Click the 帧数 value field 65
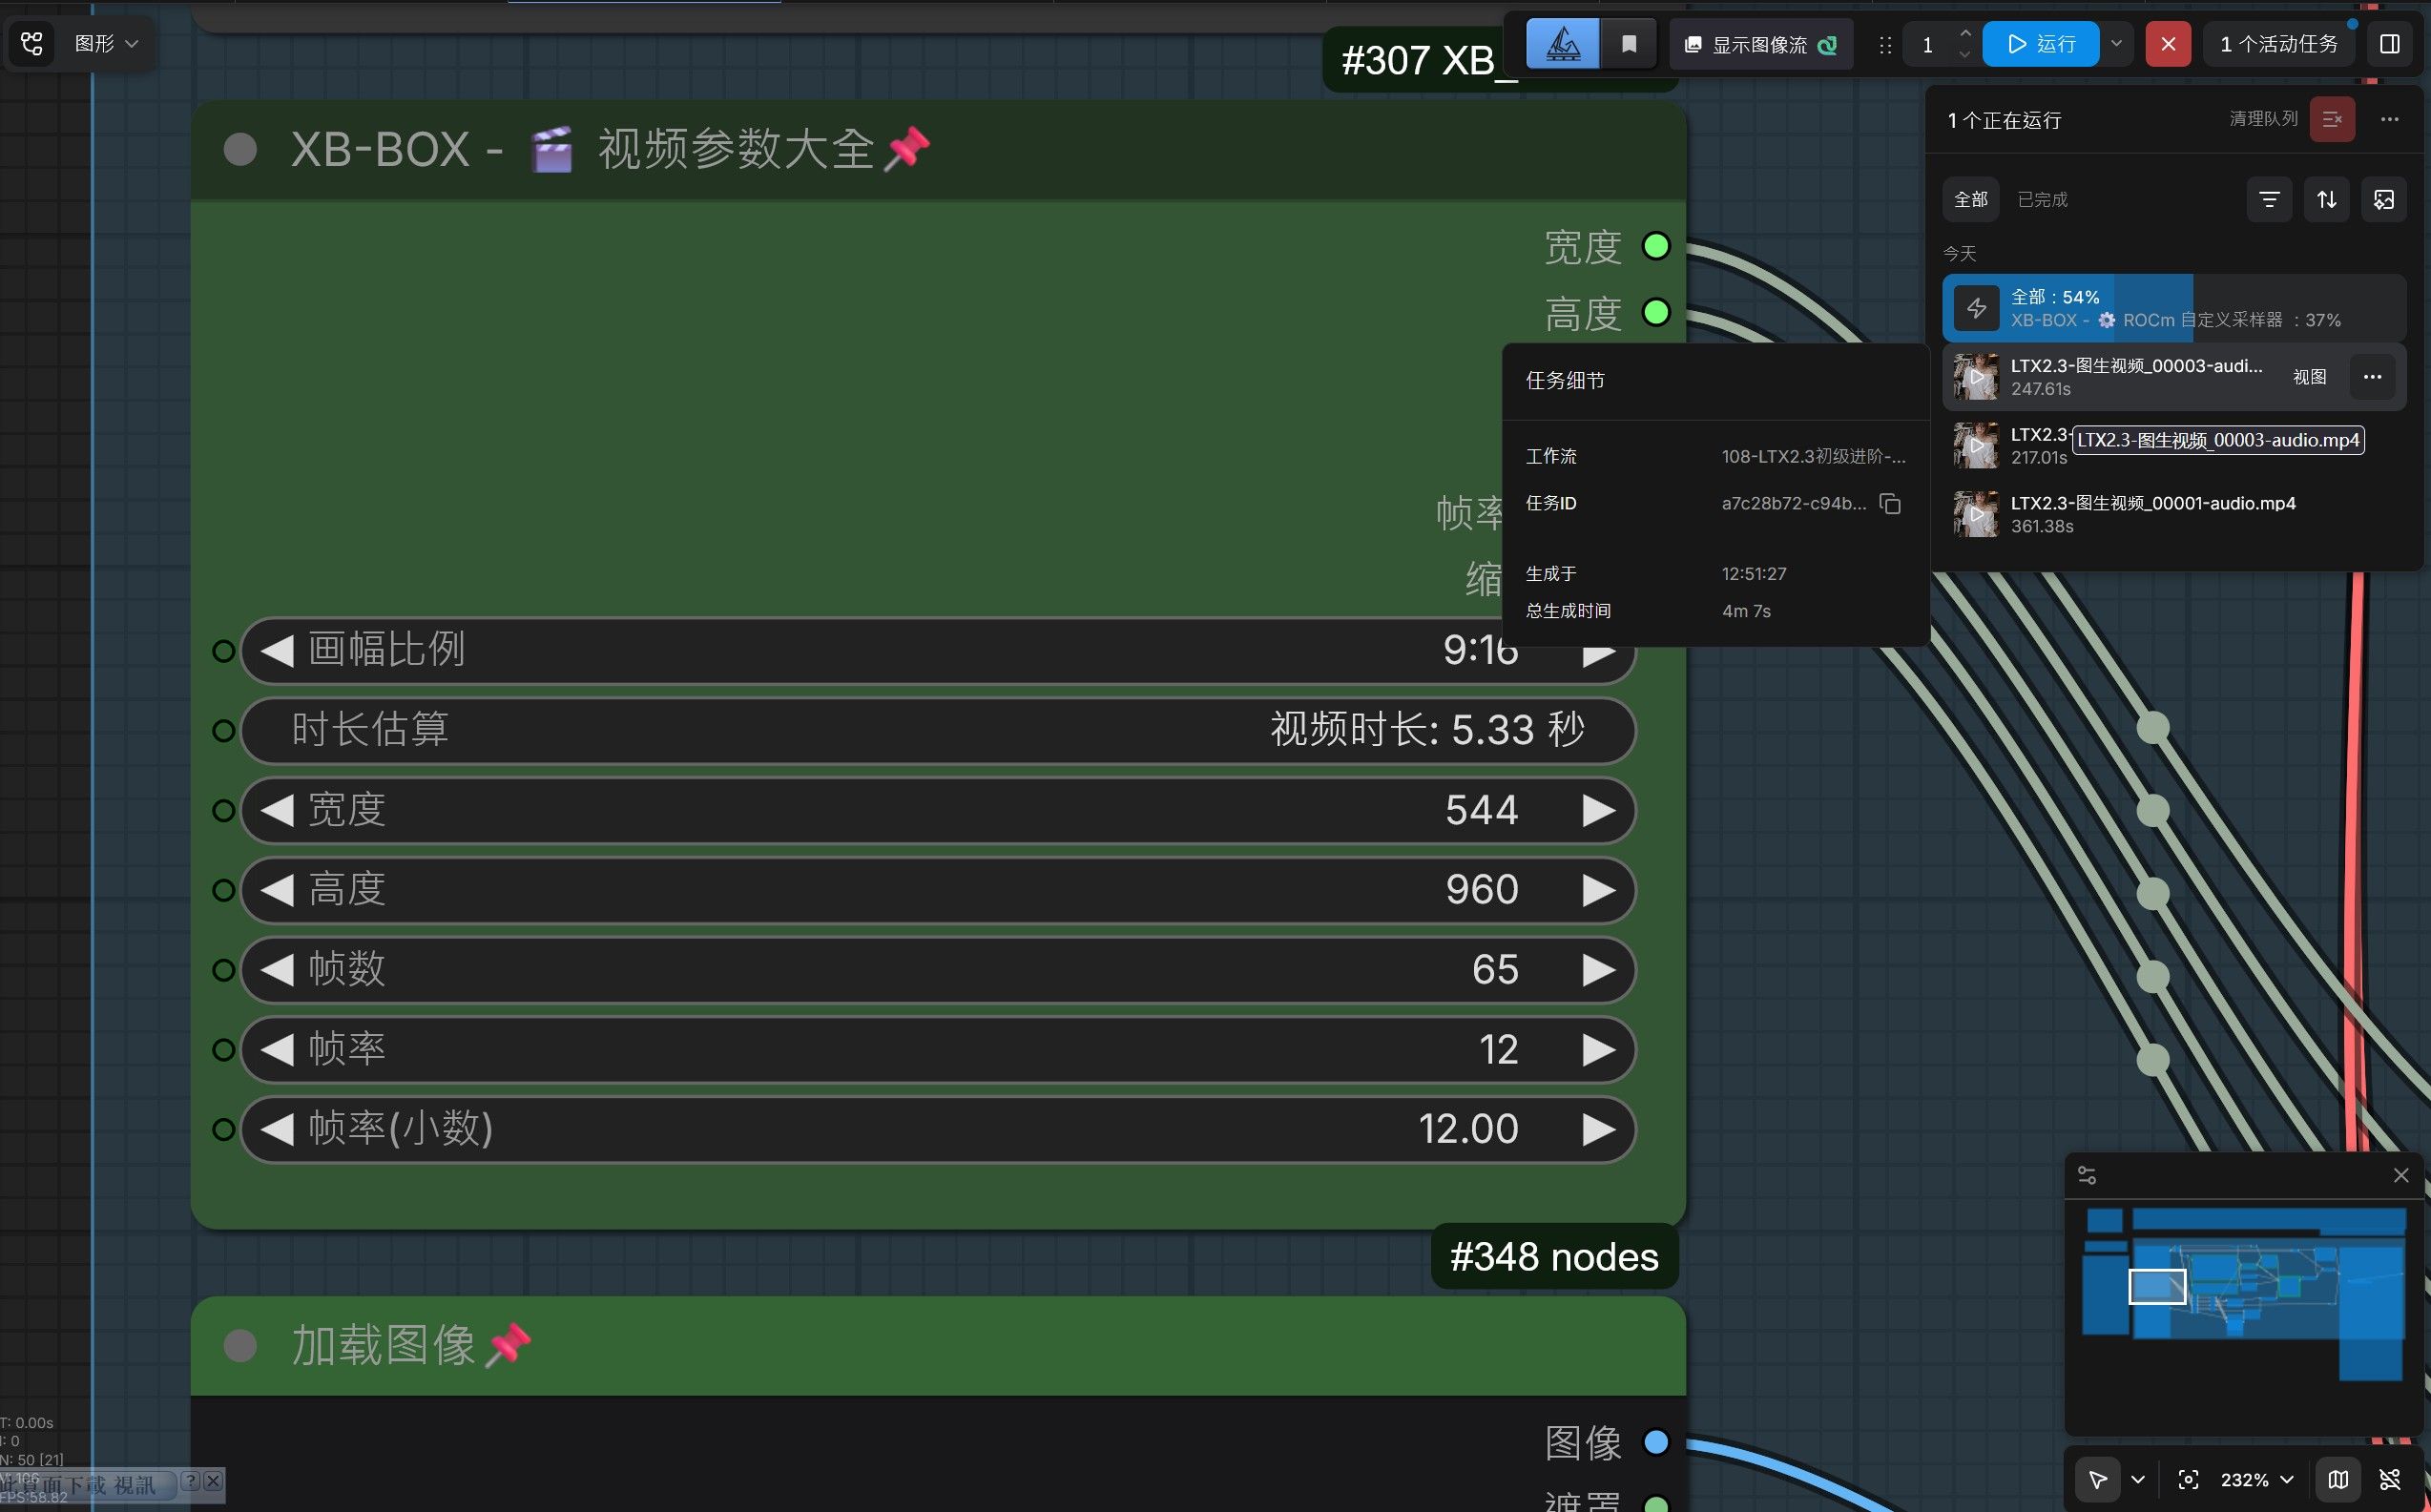The width and height of the screenshot is (2431, 1512). tap(938, 970)
